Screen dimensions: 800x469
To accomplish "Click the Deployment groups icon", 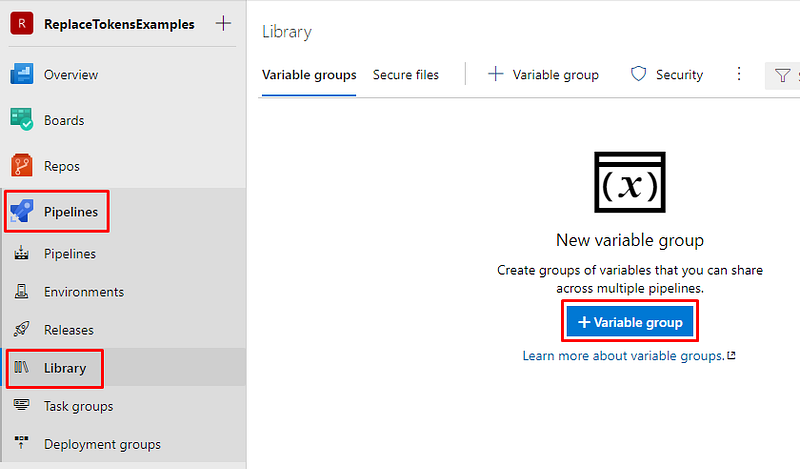I will click(x=21, y=442).
